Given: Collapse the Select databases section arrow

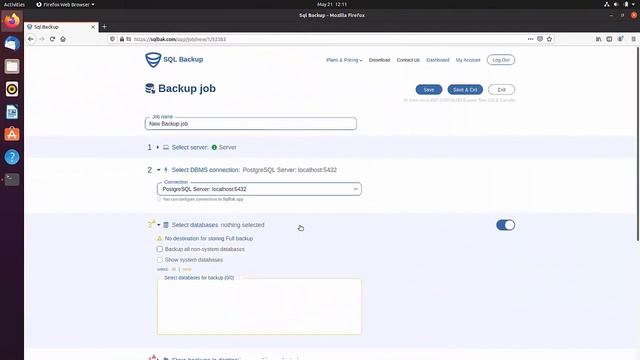Looking at the screenshot, I should point(158,225).
